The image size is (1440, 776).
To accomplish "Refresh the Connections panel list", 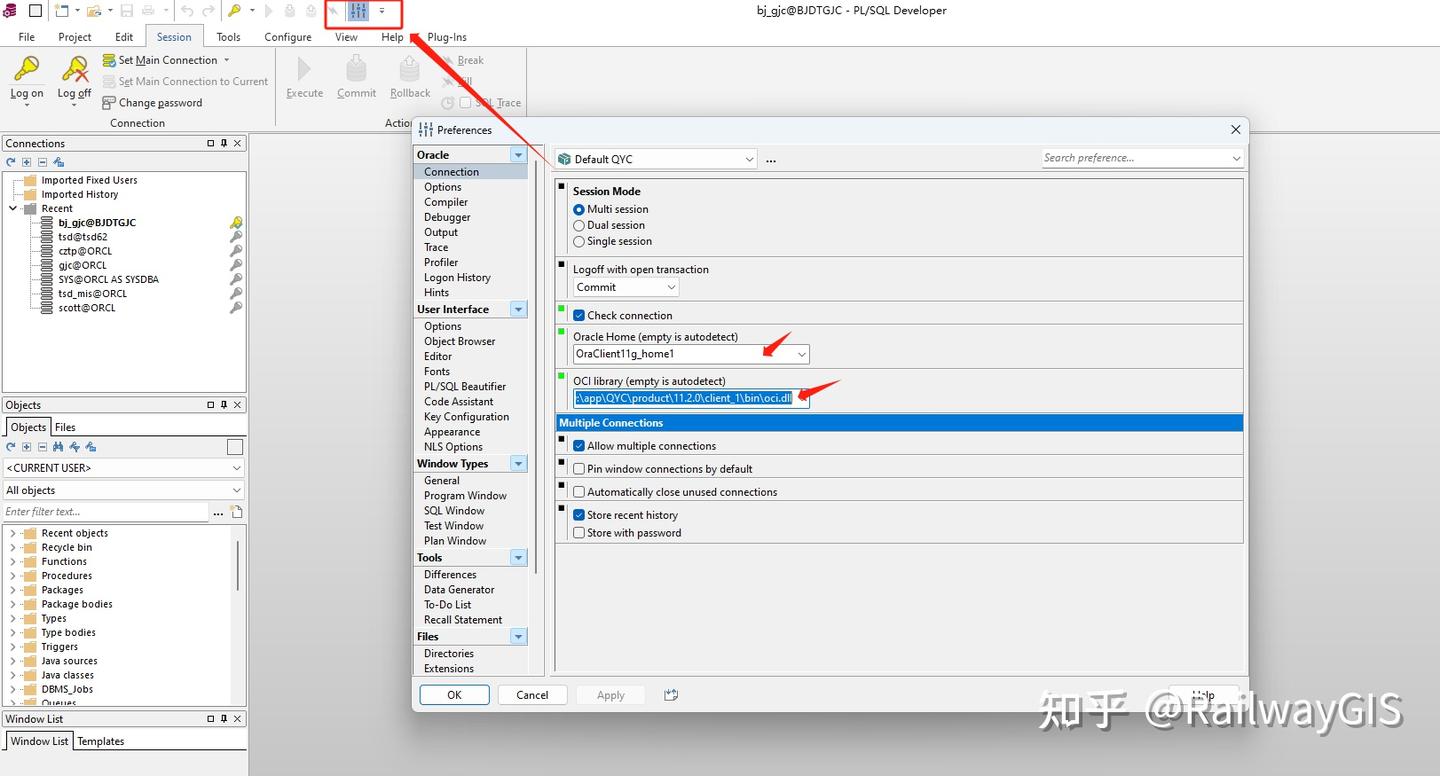I will pos(11,162).
